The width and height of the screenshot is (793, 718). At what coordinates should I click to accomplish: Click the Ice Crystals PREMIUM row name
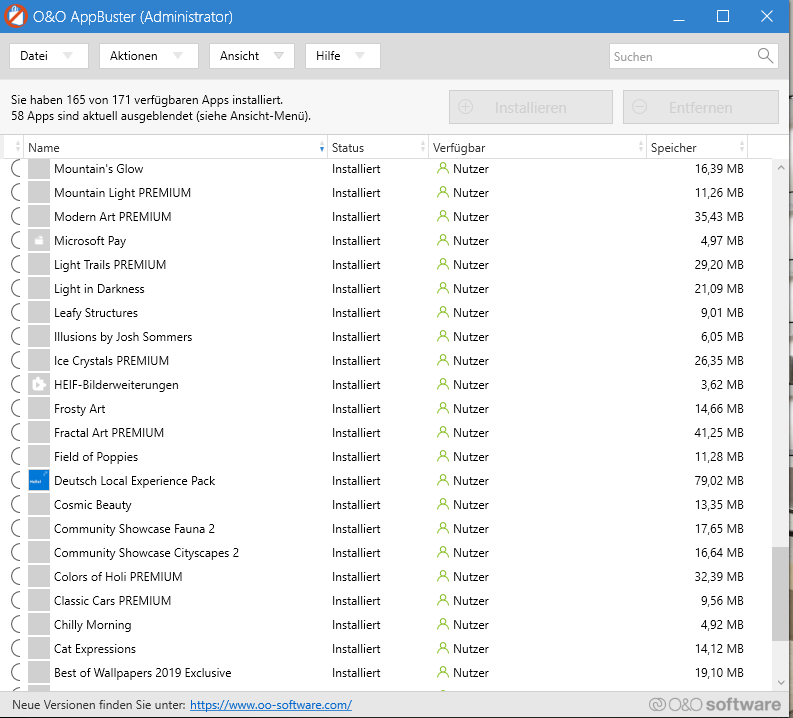[111, 361]
